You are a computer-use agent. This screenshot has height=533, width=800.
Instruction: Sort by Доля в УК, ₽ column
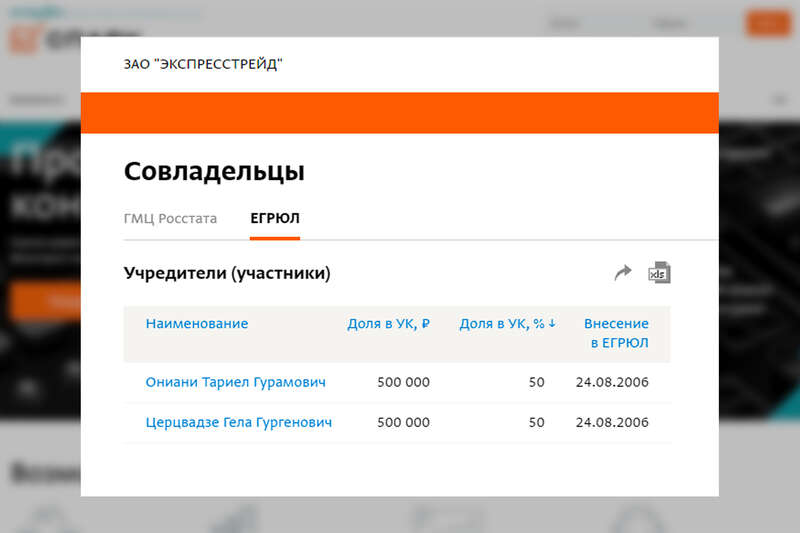click(388, 324)
